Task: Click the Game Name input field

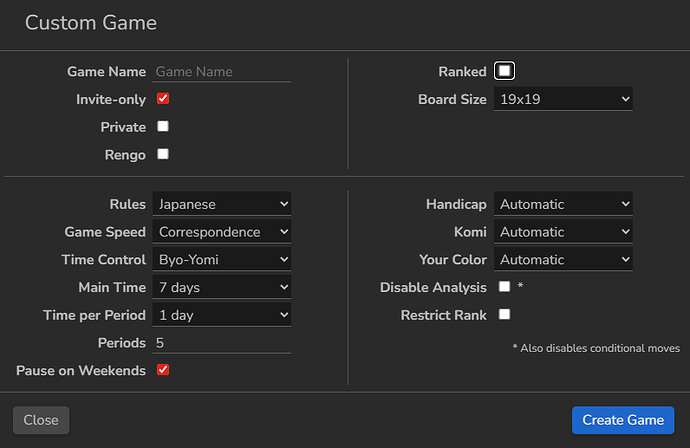Action: [222, 72]
